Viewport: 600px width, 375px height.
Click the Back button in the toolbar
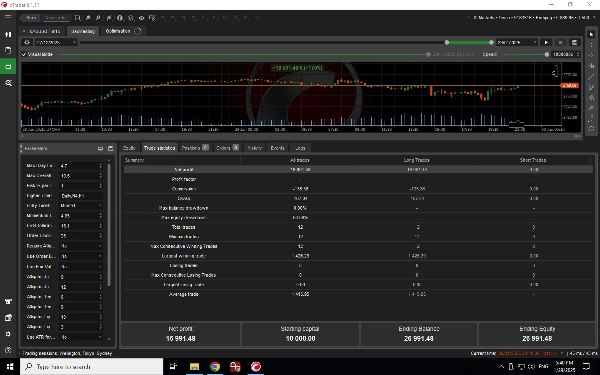tap(30, 18)
